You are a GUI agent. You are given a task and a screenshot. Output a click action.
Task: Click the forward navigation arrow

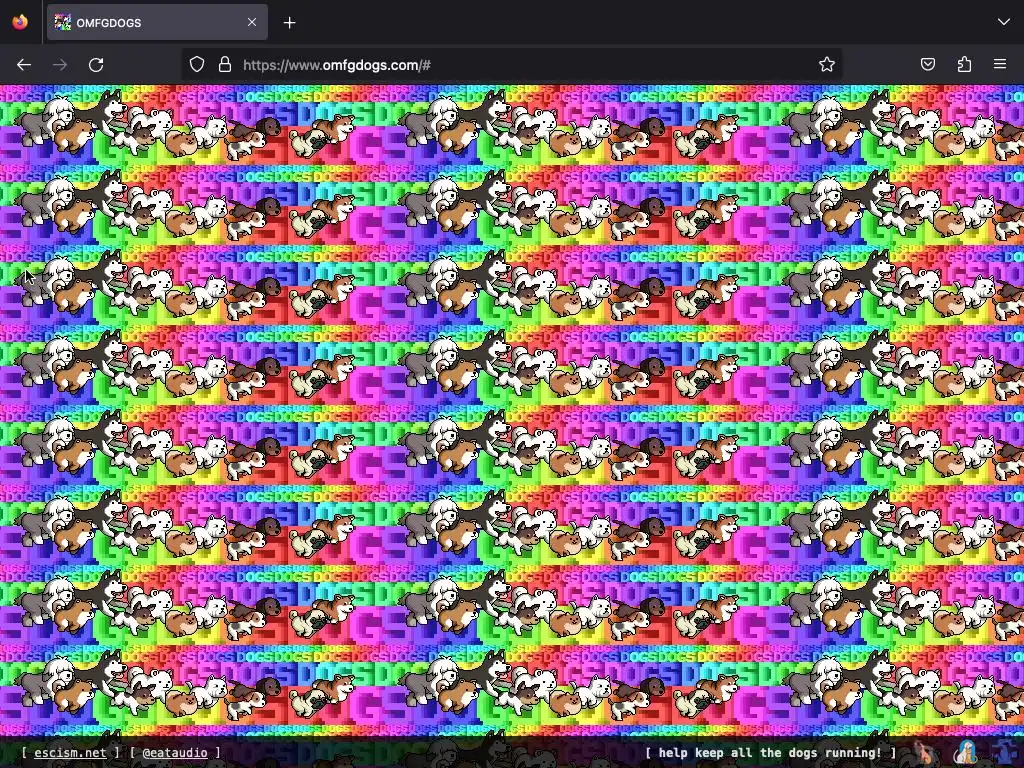60,65
